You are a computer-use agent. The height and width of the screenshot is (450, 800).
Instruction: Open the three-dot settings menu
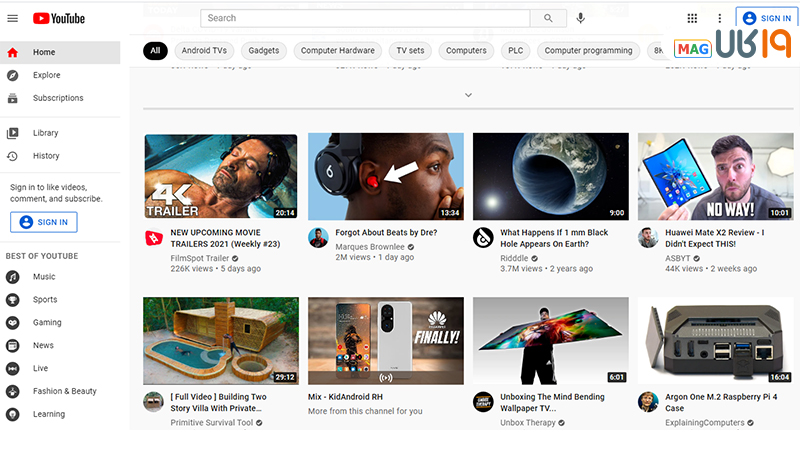(x=719, y=18)
